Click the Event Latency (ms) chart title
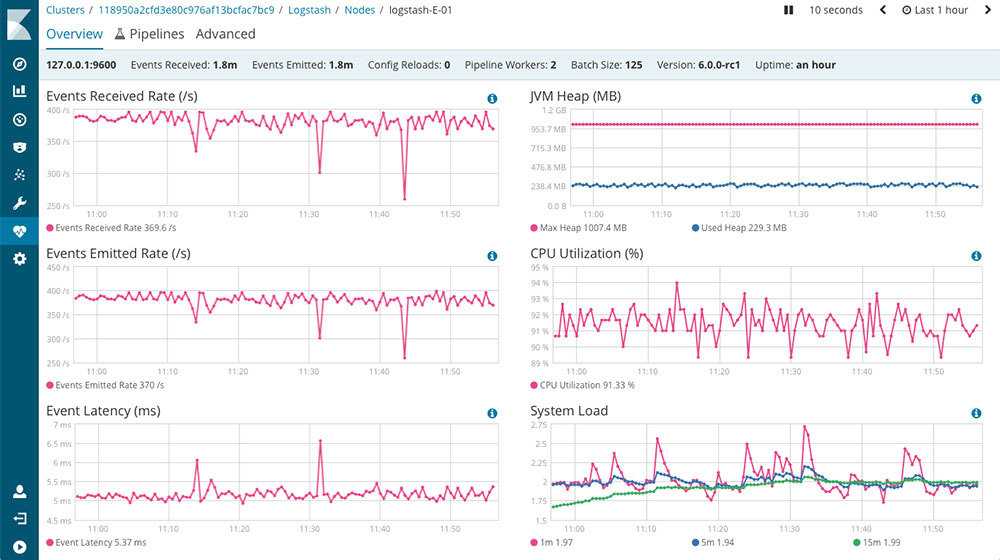The height and width of the screenshot is (560, 1000). pos(103,411)
